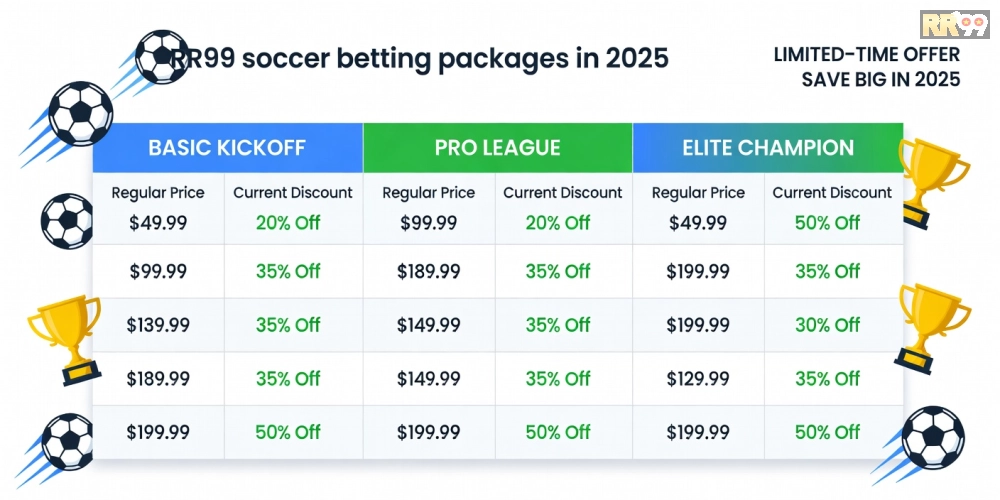
Task: Choose Basic Kickoff $199.99 price
Action: click(158, 432)
